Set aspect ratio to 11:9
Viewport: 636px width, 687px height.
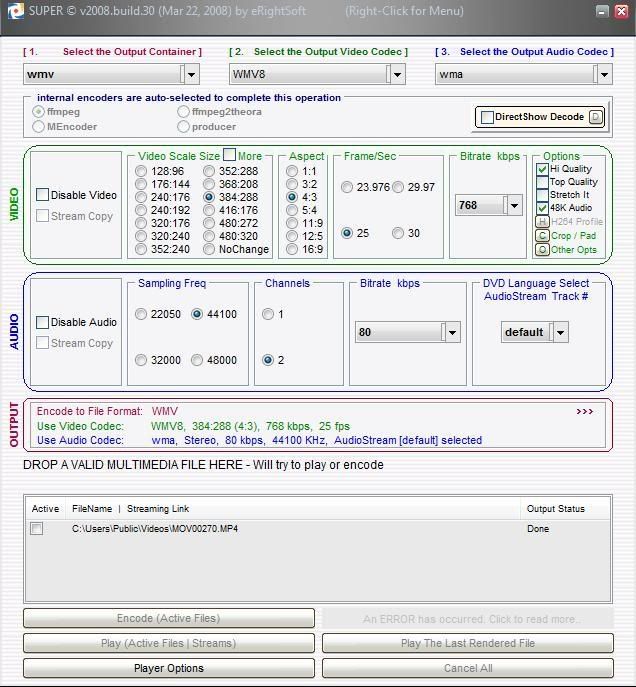[292, 223]
